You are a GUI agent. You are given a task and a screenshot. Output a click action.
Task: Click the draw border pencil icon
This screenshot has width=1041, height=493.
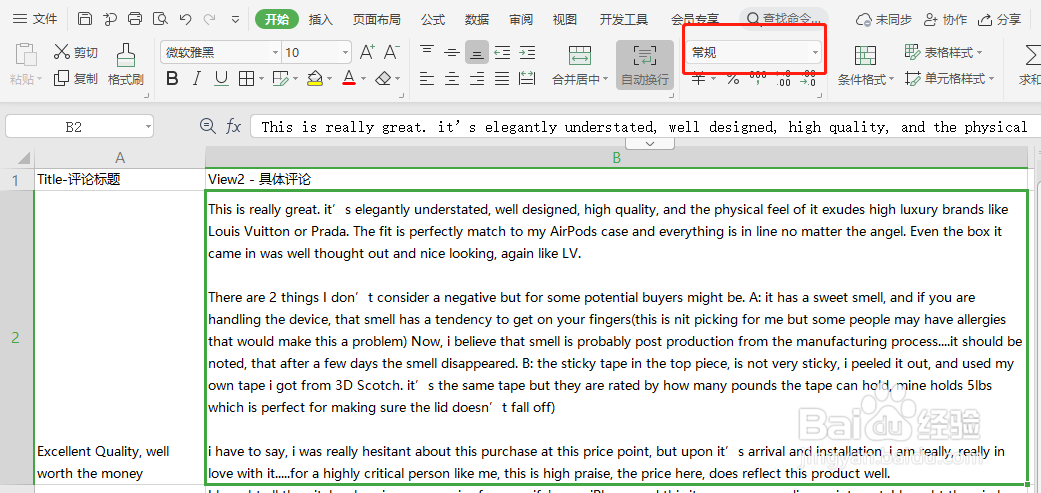tap(281, 79)
